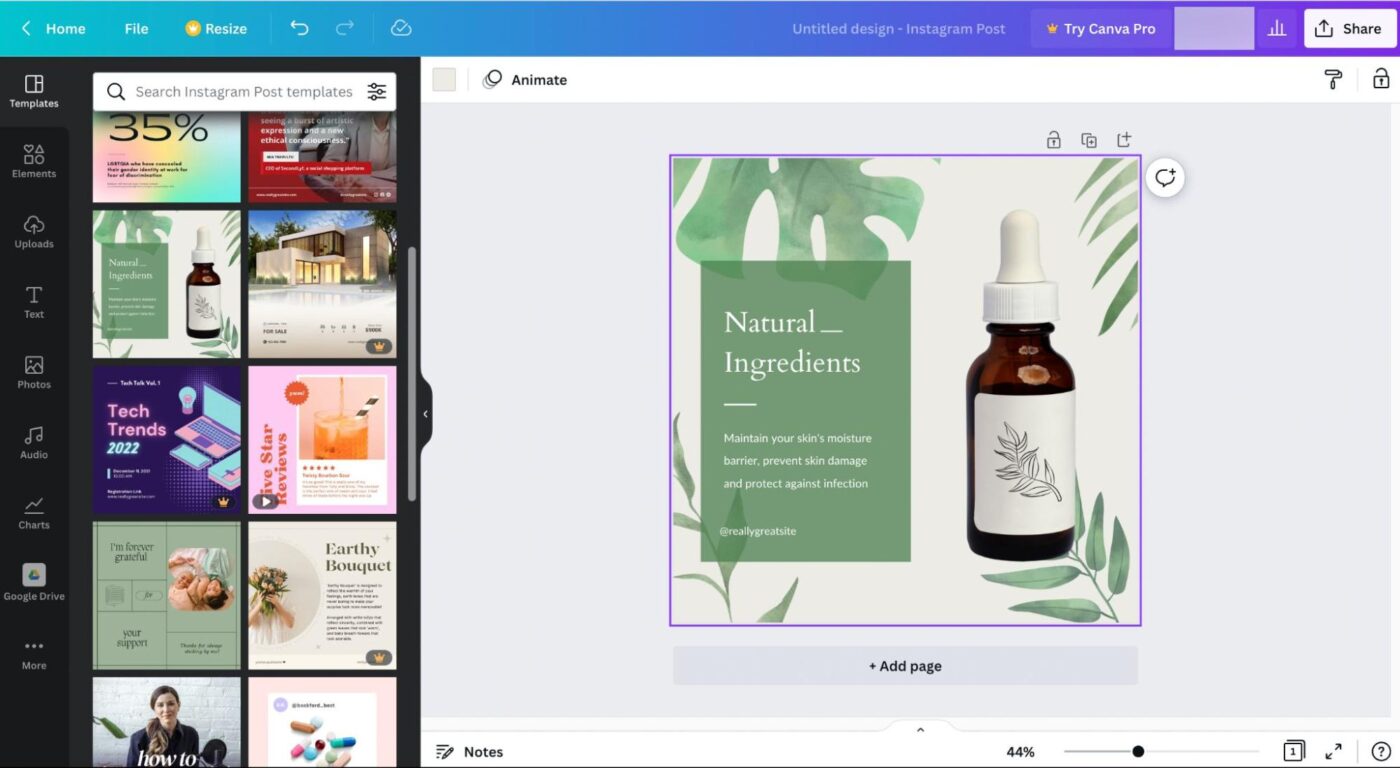Add a new page below the canvas
This screenshot has width=1400, height=768.
click(905, 665)
